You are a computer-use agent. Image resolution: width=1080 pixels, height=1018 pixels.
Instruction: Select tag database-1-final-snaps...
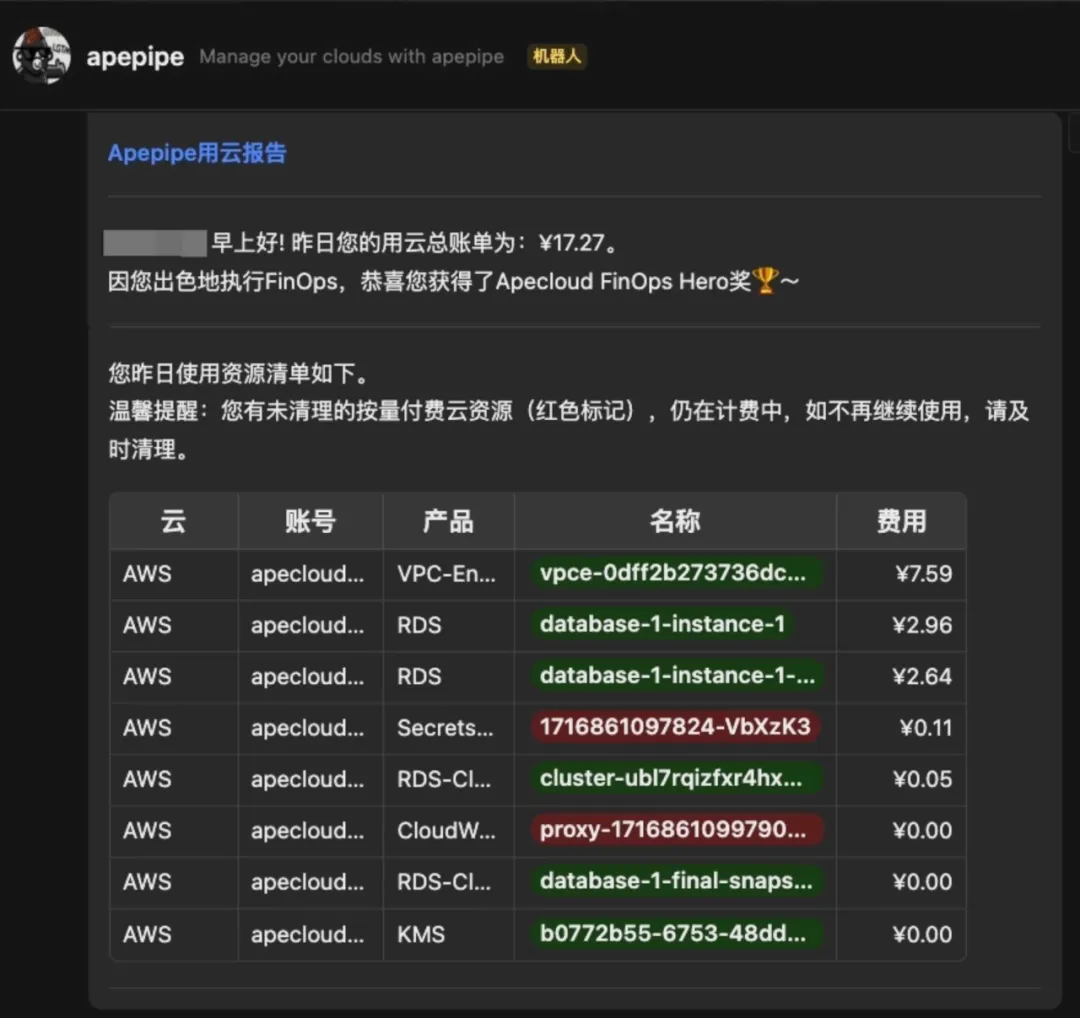coord(676,881)
